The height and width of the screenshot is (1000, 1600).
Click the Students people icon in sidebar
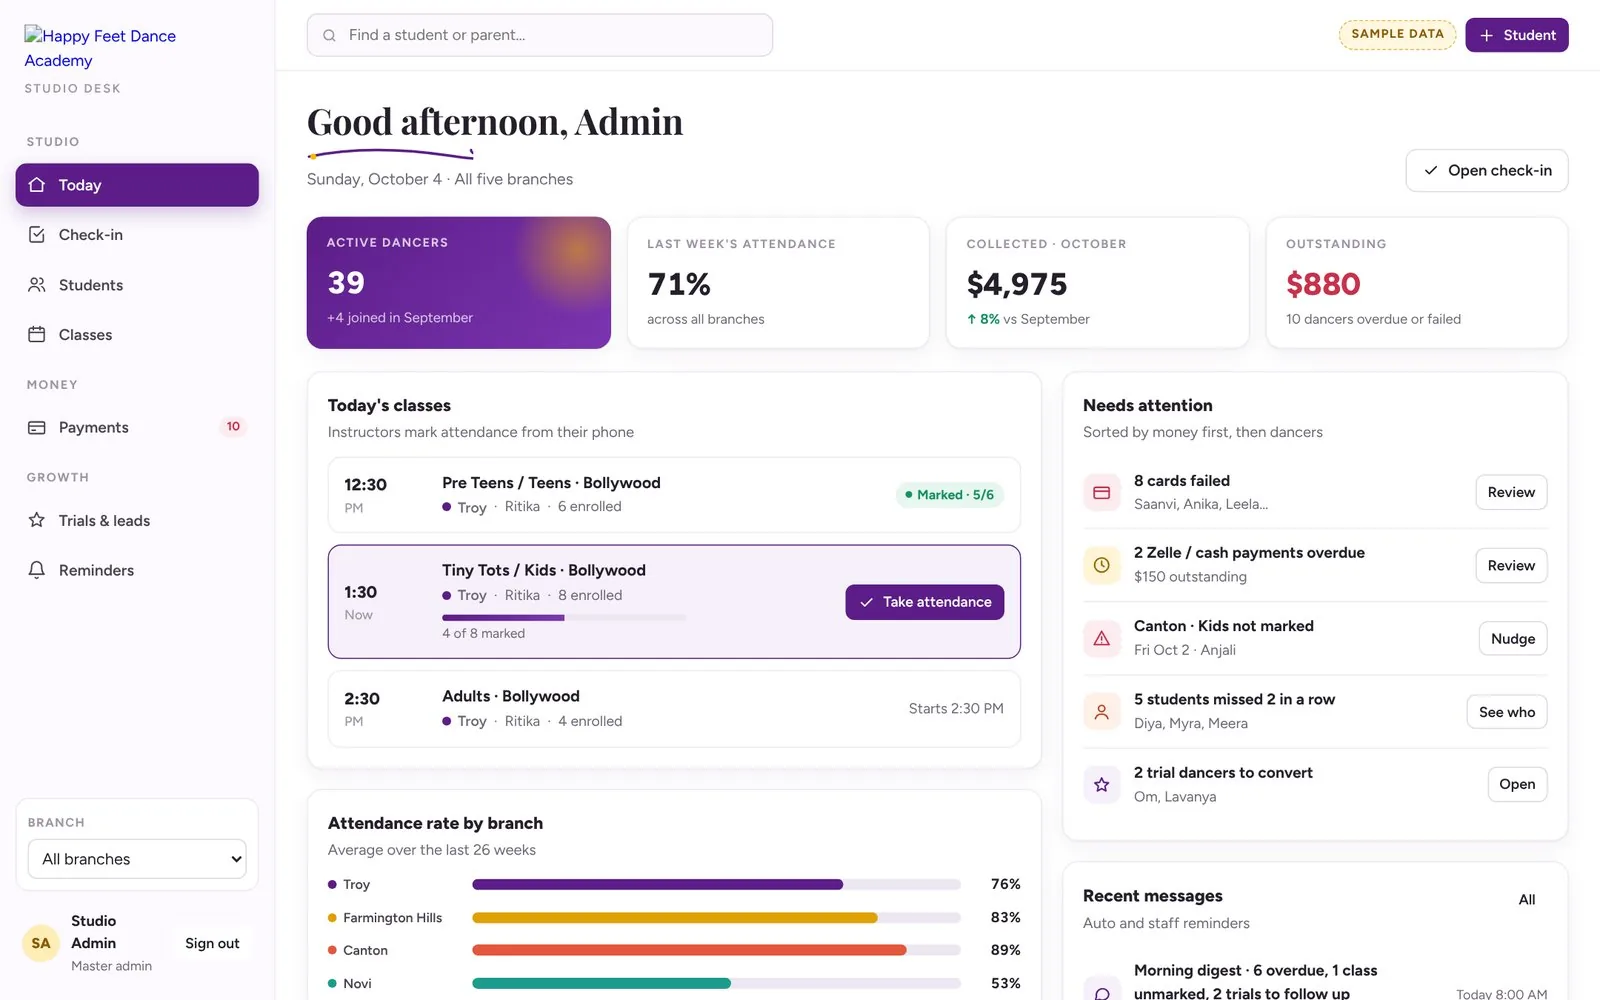[x=37, y=285]
